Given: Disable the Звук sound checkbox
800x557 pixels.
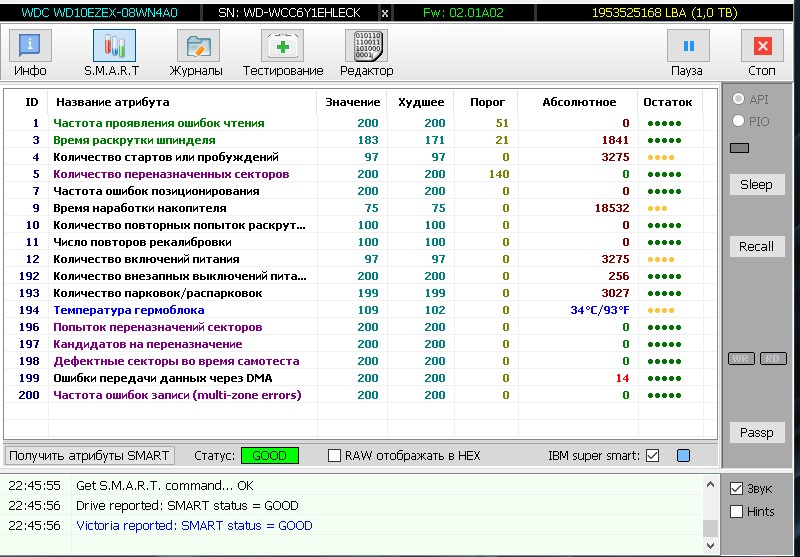Looking at the screenshot, I should coord(738,489).
